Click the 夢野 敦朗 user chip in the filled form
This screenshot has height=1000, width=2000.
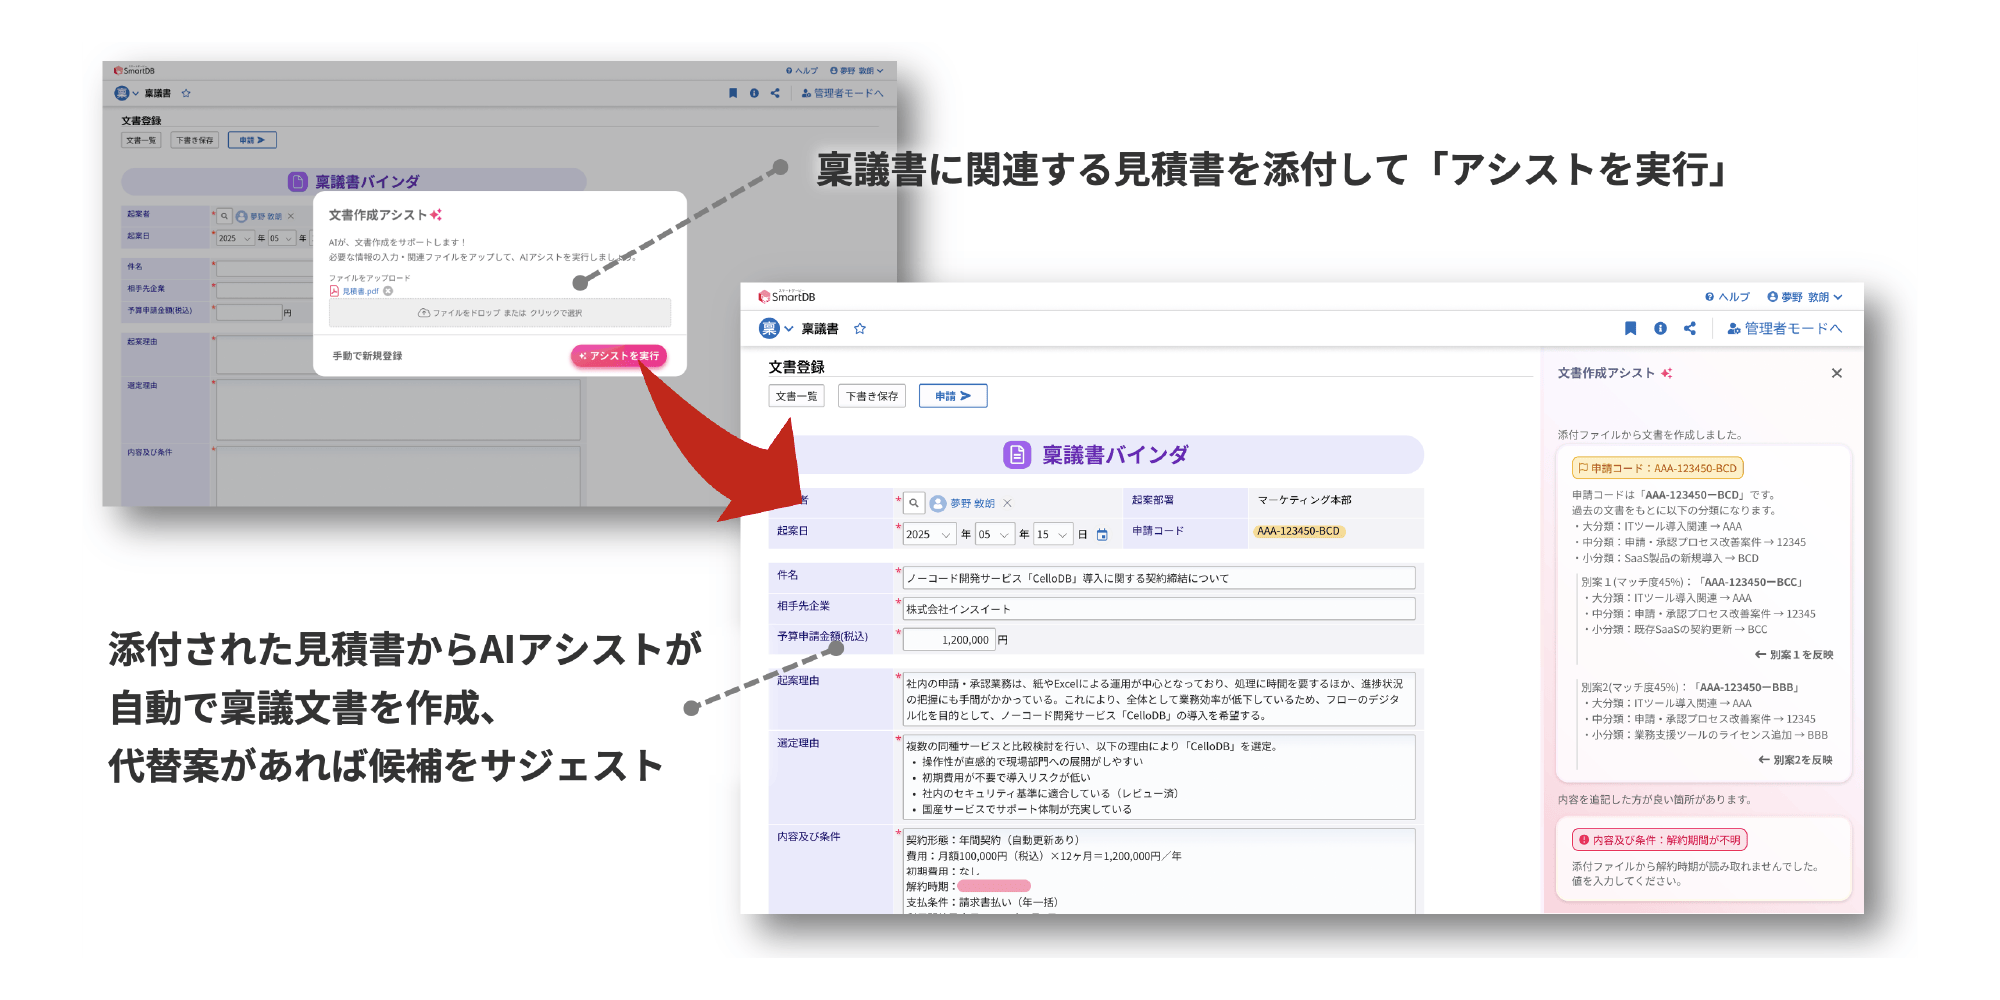tap(963, 503)
